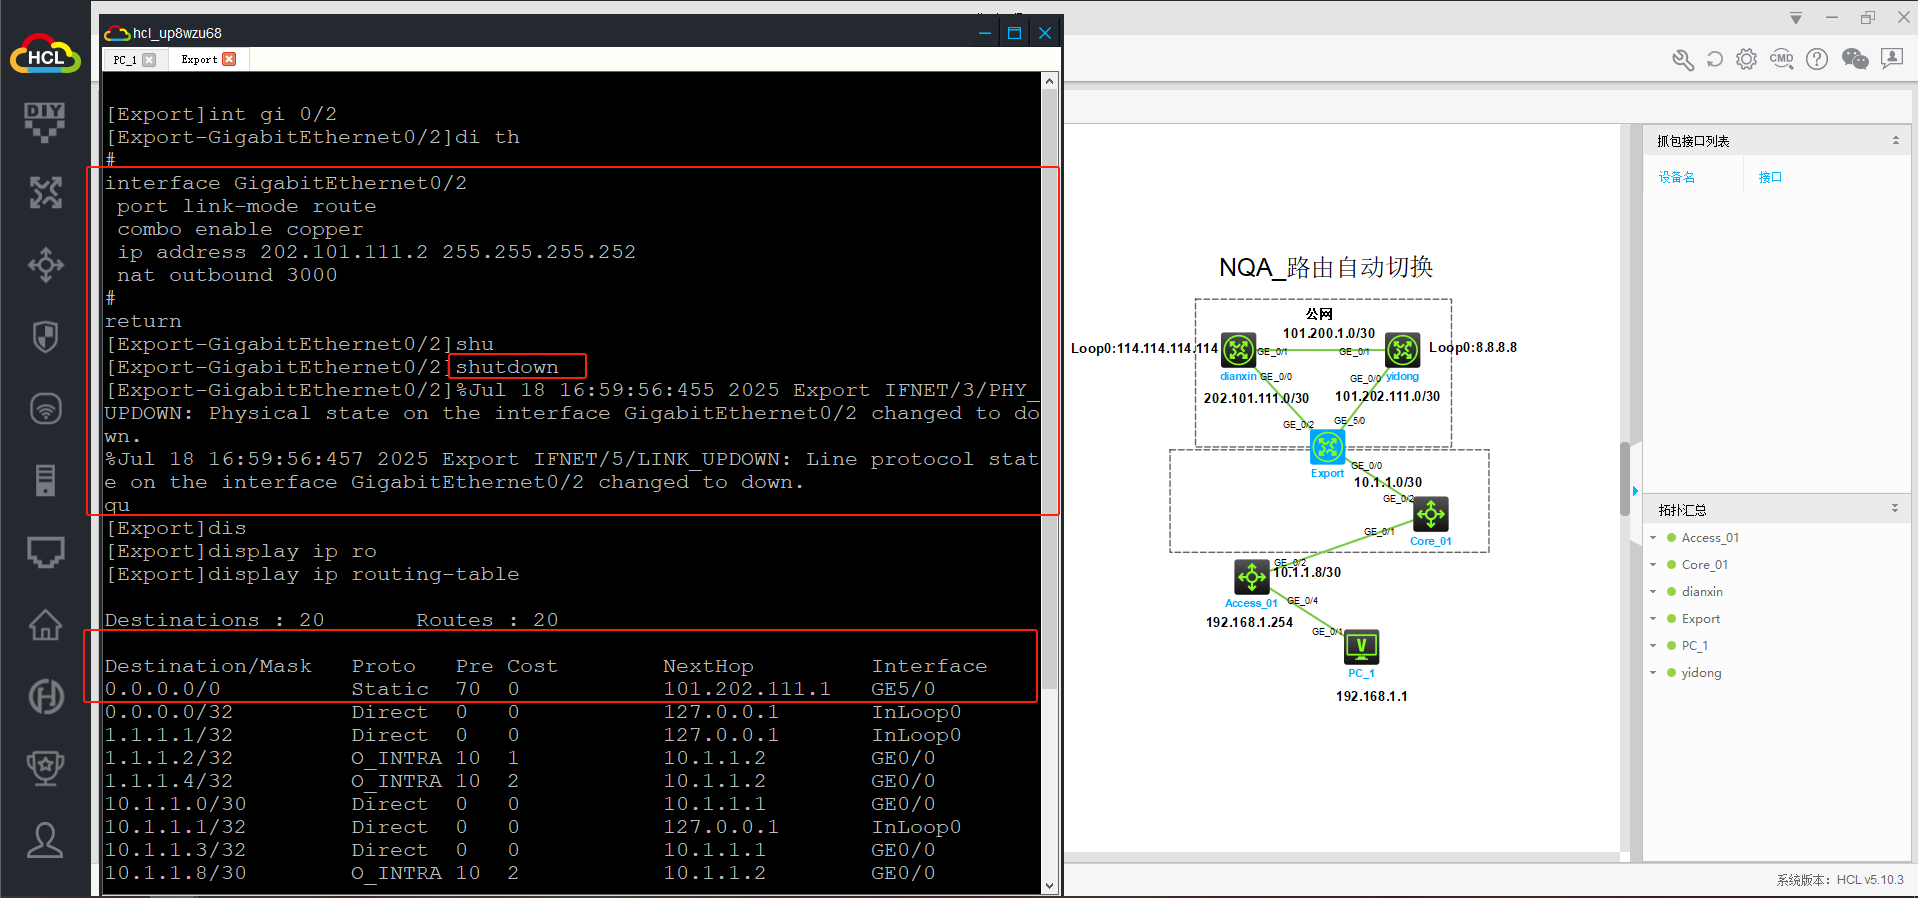Image resolution: width=1918 pixels, height=898 pixels.
Task: Select the Access_01 switch in the topology
Action: pyautogui.click(x=1252, y=577)
